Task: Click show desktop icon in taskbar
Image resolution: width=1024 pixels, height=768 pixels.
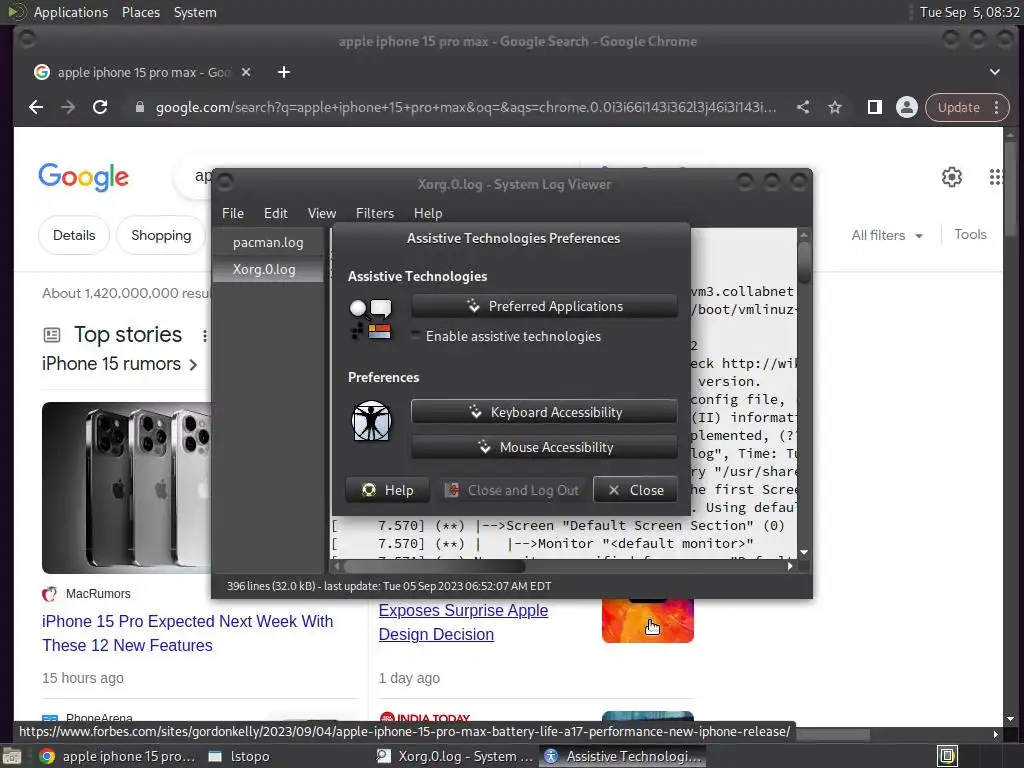Action: [x=12, y=756]
